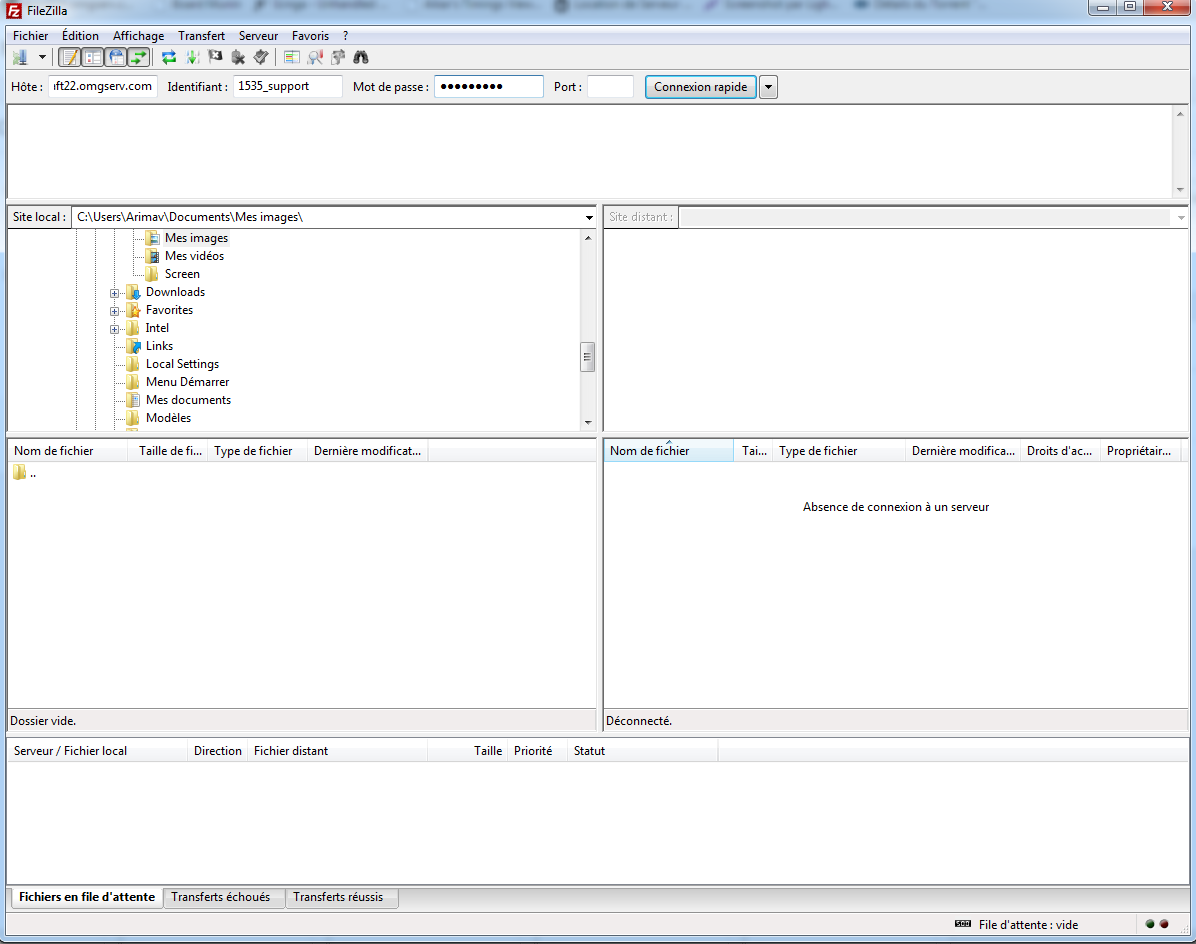Screen dimensions: 1196x944
Task: Toggle the transfer queue display
Action: pyautogui.click(x=138, y=57)
